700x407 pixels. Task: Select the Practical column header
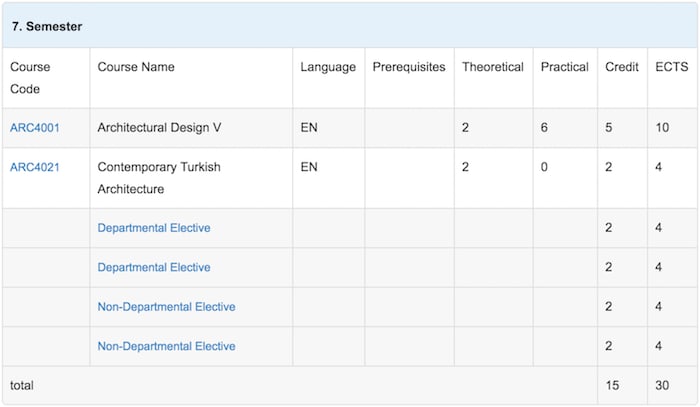pos(565,67)
